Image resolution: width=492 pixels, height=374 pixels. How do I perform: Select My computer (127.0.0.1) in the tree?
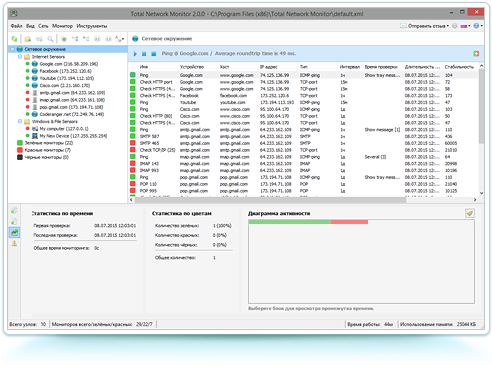tap(64, 129)
